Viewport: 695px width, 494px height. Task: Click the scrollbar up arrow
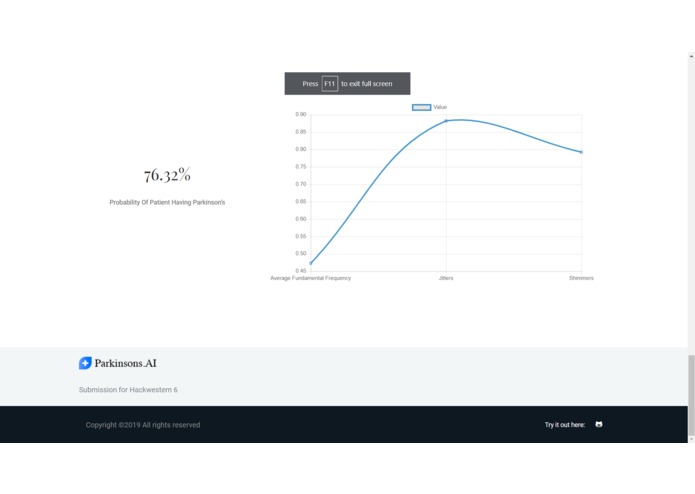691,56
